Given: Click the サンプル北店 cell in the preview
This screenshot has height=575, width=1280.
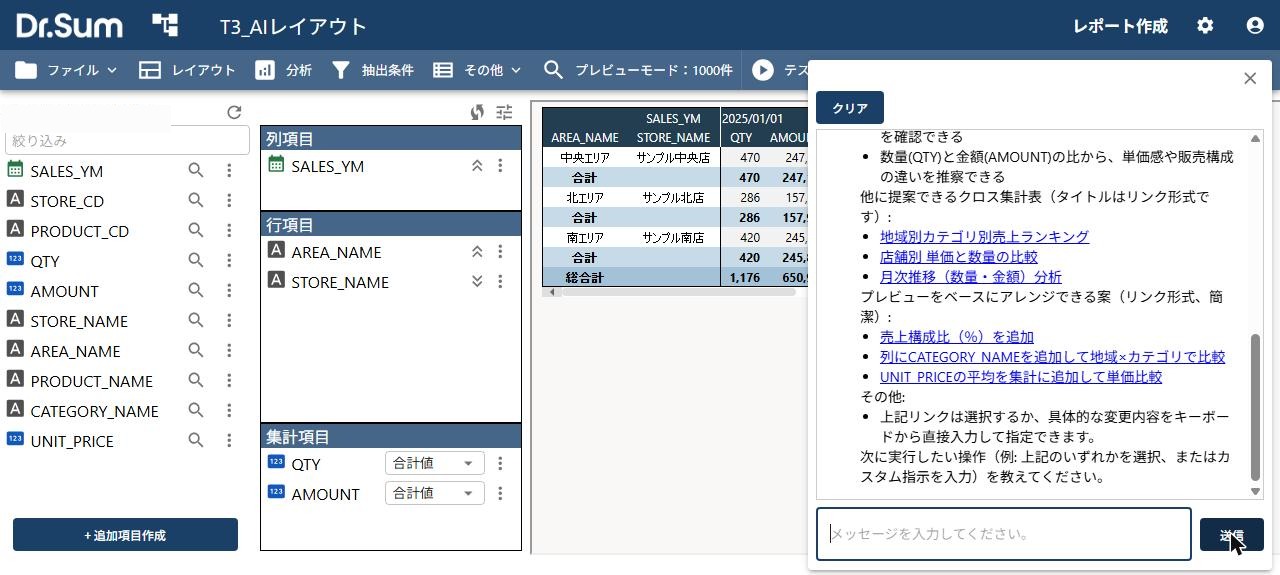Looking at the screenshot, I should point(673,198).
